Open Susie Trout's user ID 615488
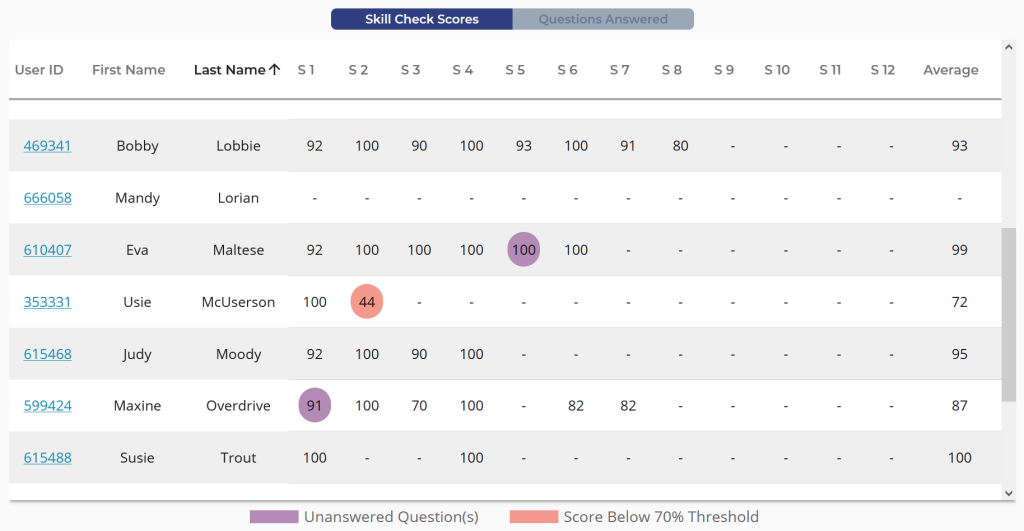The image size is (1024, 531). tap(47, 458)
